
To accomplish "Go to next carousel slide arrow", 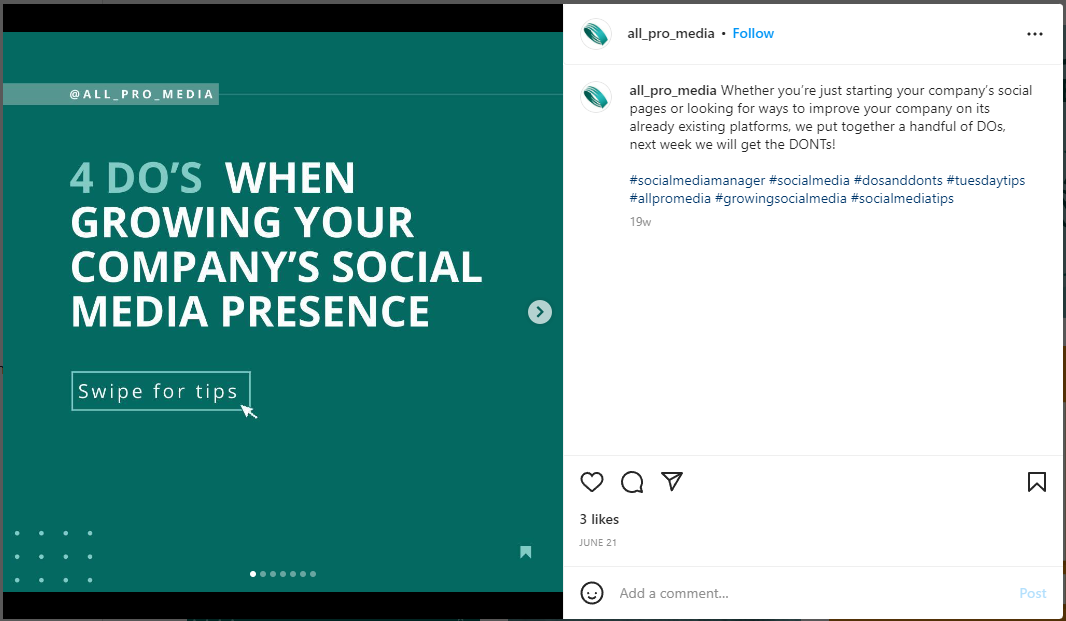I will 540,312.
